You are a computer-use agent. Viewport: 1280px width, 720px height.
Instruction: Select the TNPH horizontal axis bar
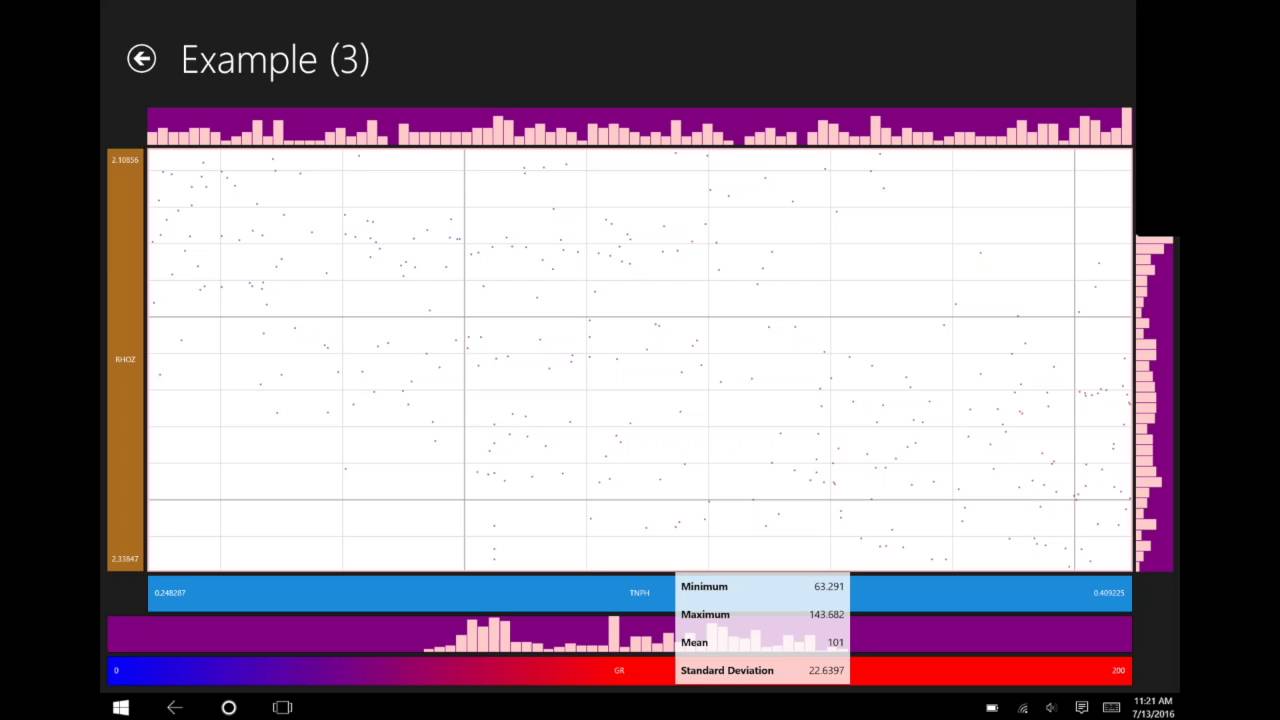point(640,593)
